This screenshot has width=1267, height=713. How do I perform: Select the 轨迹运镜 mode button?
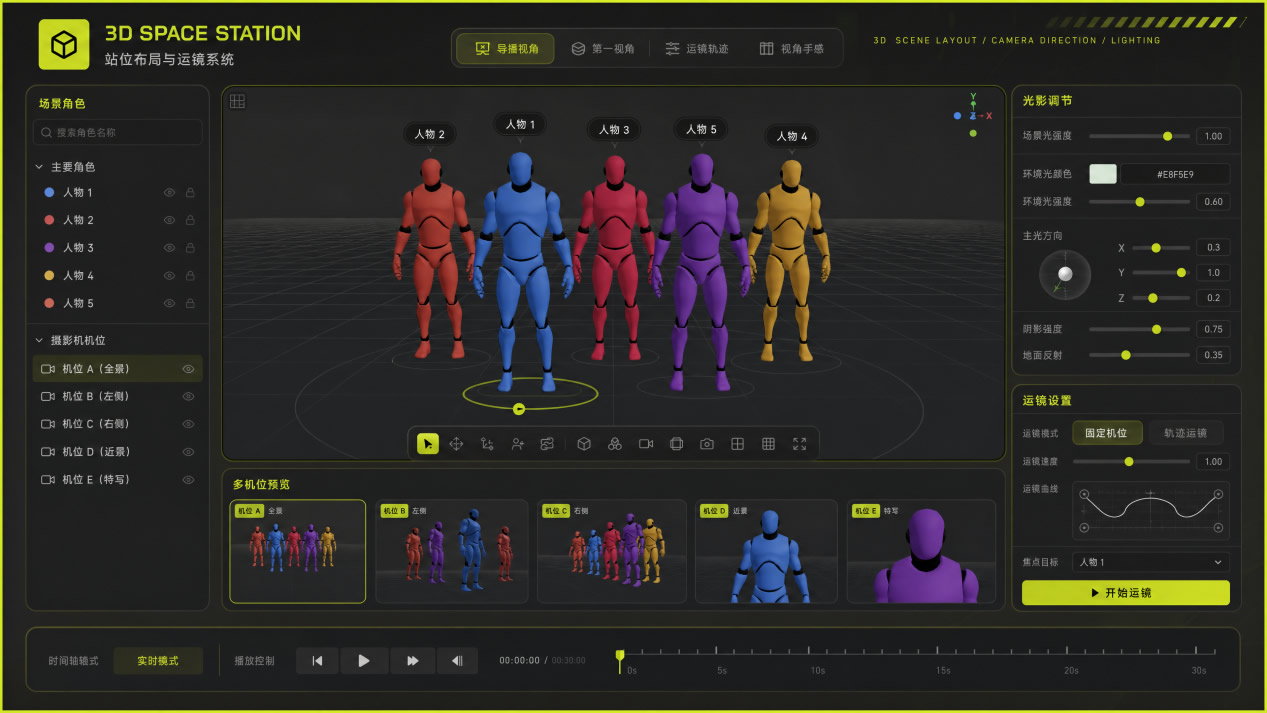[1185, 433]
